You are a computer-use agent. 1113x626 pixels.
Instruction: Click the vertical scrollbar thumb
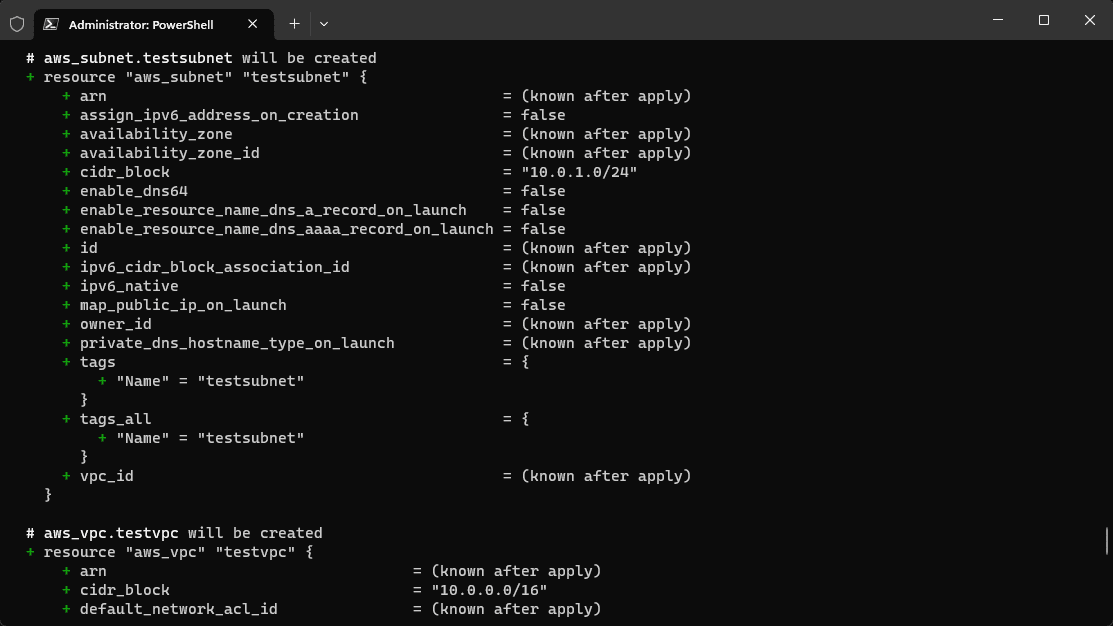[x=1107, y=540]
